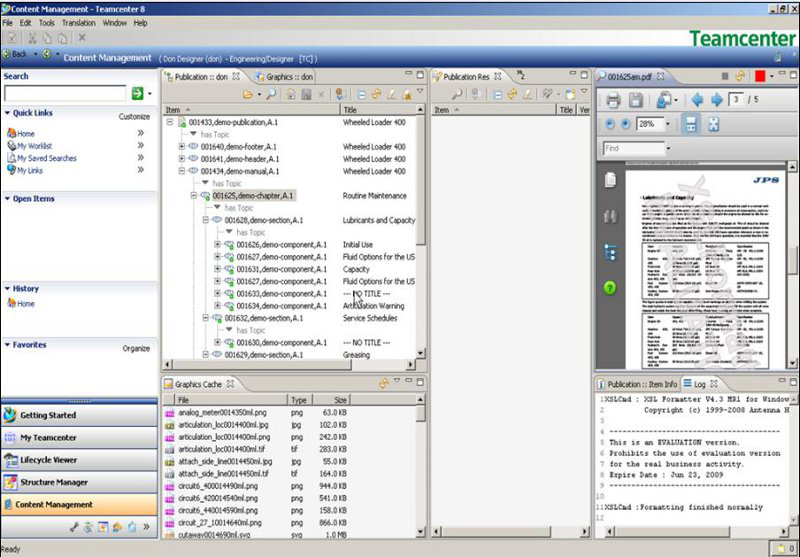Viewport: 800px width, 557px height.
Task: Click the Find input field in PDF viewer
Action: (x=634, y=149)
